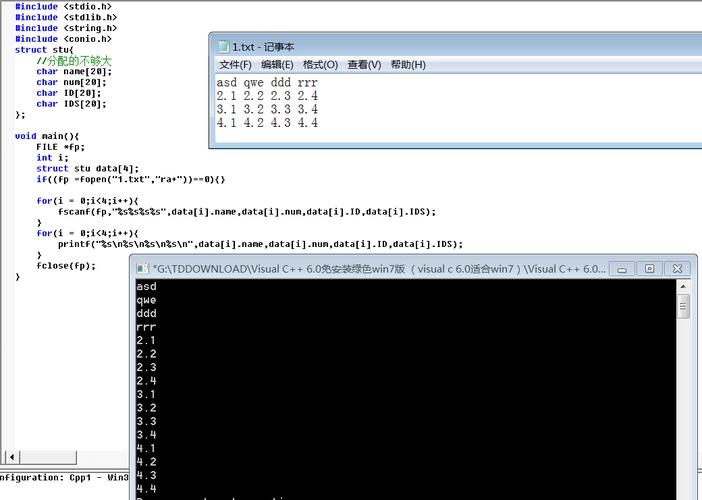Viewport: 702px width, 500px height.
Task: Open the 格式(O) menu in Notepad
Action: [x=320, y=65]
